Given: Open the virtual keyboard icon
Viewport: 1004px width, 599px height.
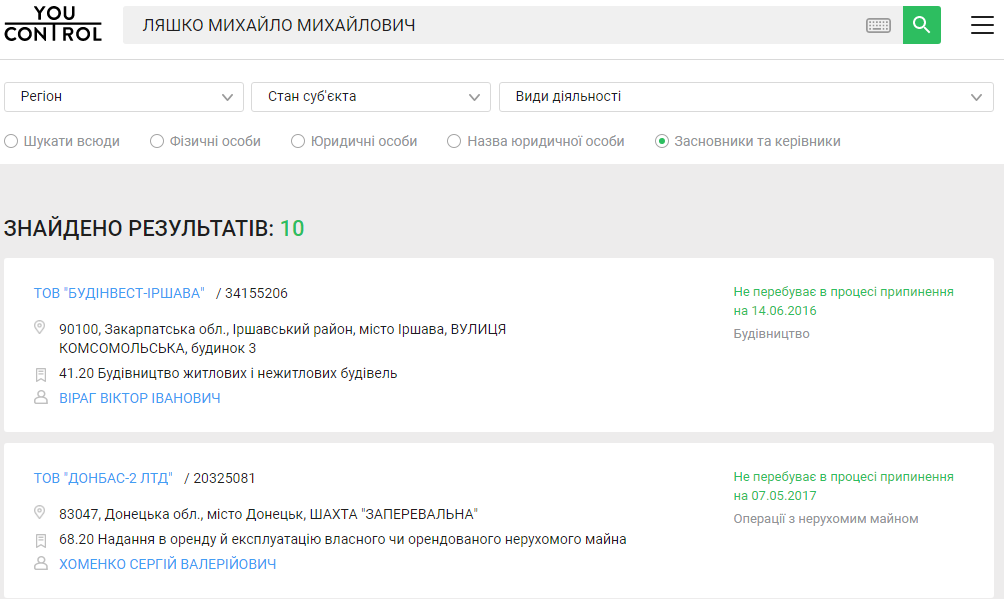Looking at the screenshot, I should (x=878, y=25).
